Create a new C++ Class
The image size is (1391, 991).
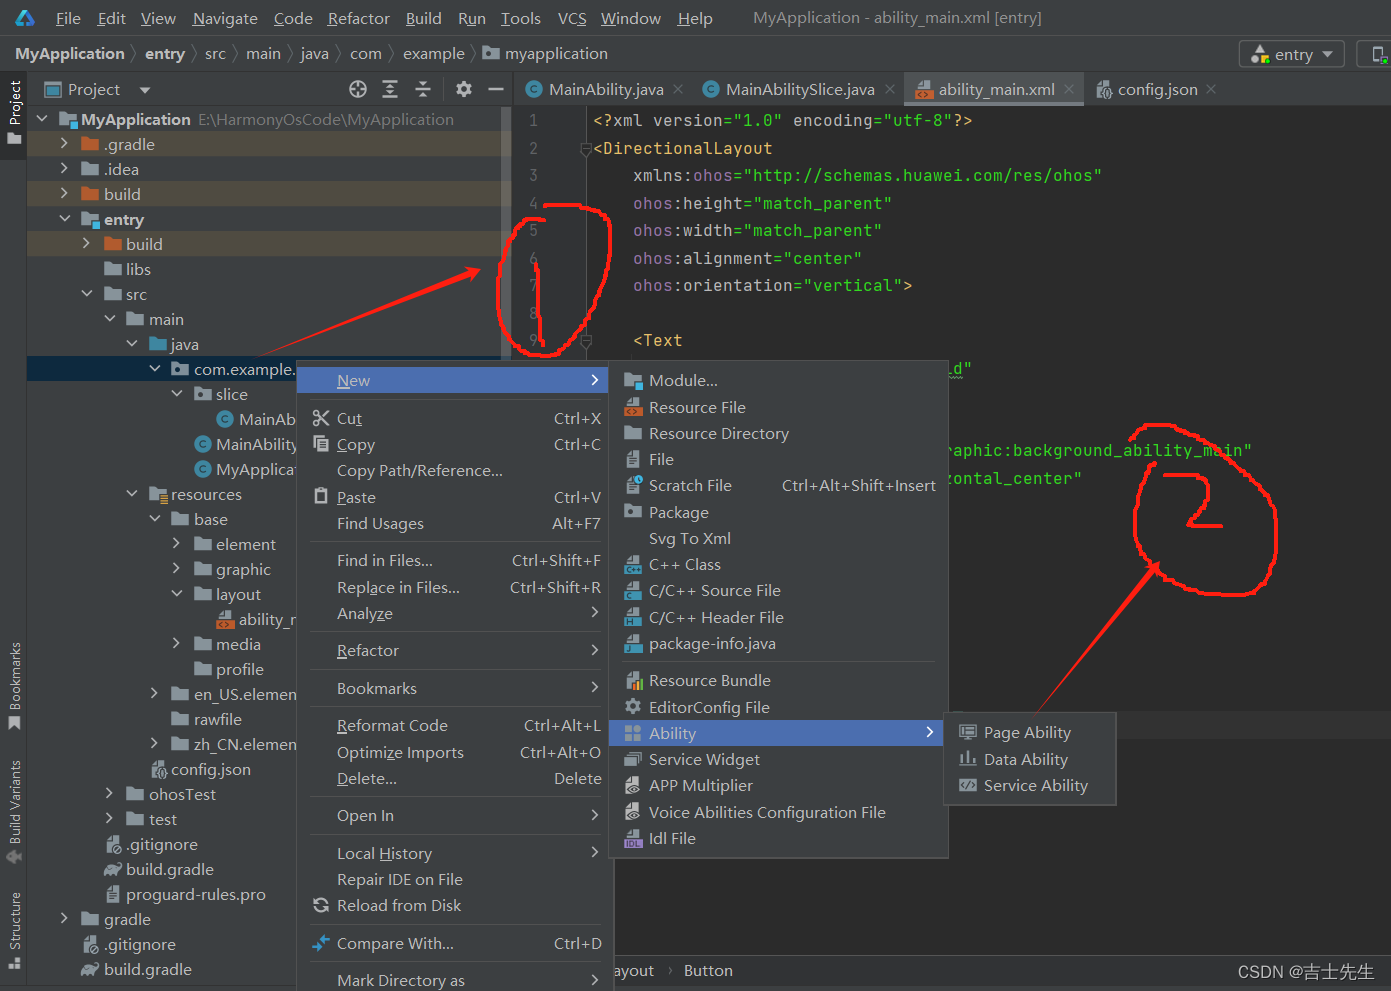[x=779, y=564]
